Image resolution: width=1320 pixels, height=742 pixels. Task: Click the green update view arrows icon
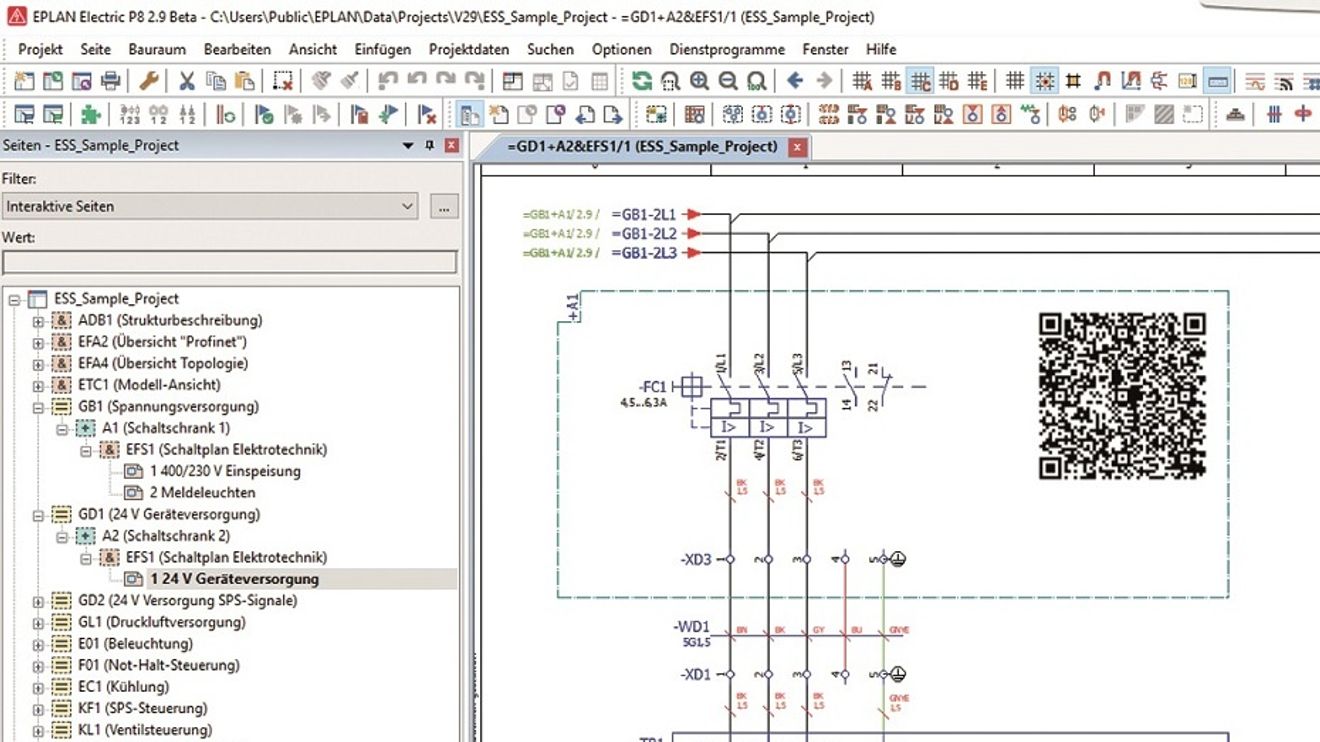[642, 81]
